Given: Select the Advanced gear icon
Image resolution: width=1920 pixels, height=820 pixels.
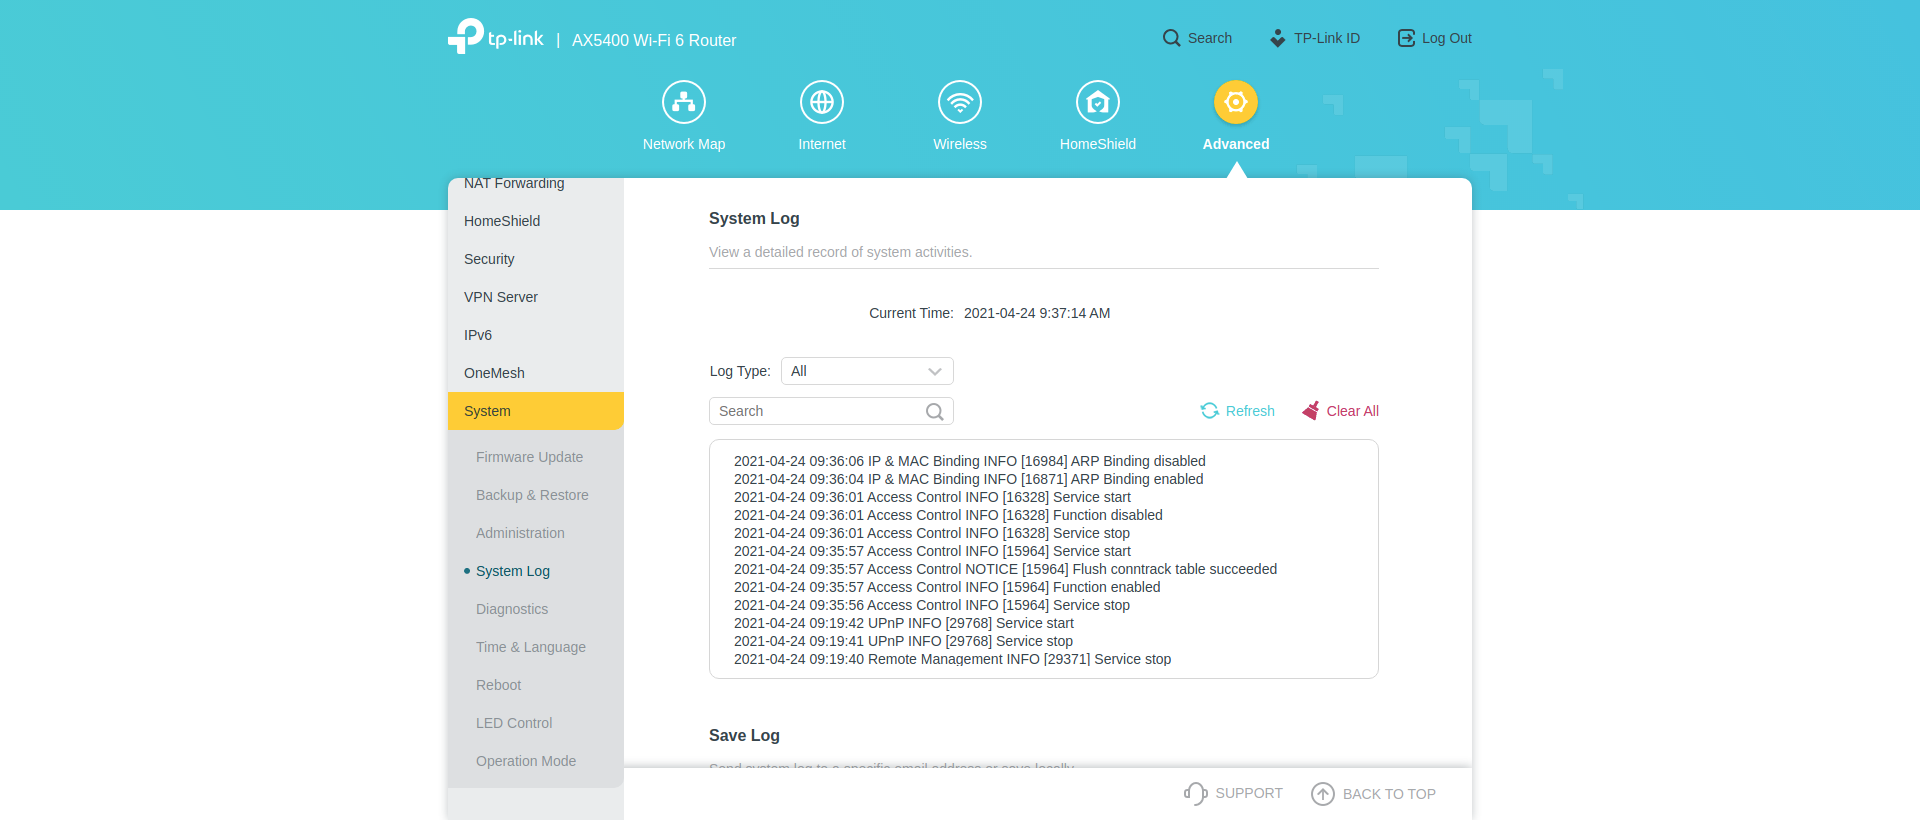Looking at the screenshot, I should [x=1236, y=102].
